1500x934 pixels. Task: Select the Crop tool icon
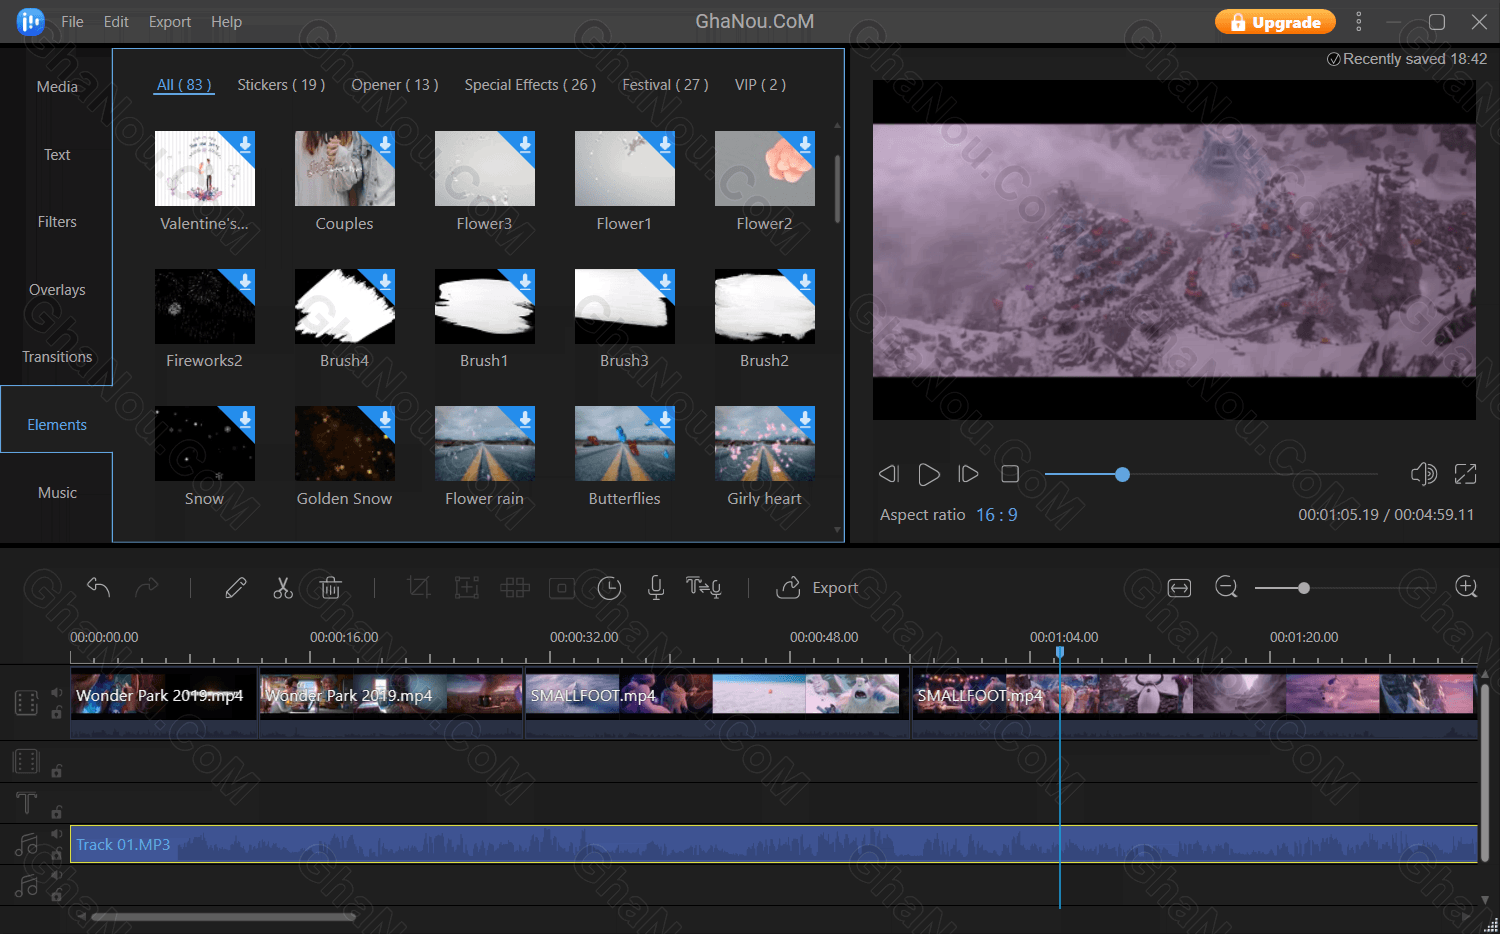(x=419, y=588)
